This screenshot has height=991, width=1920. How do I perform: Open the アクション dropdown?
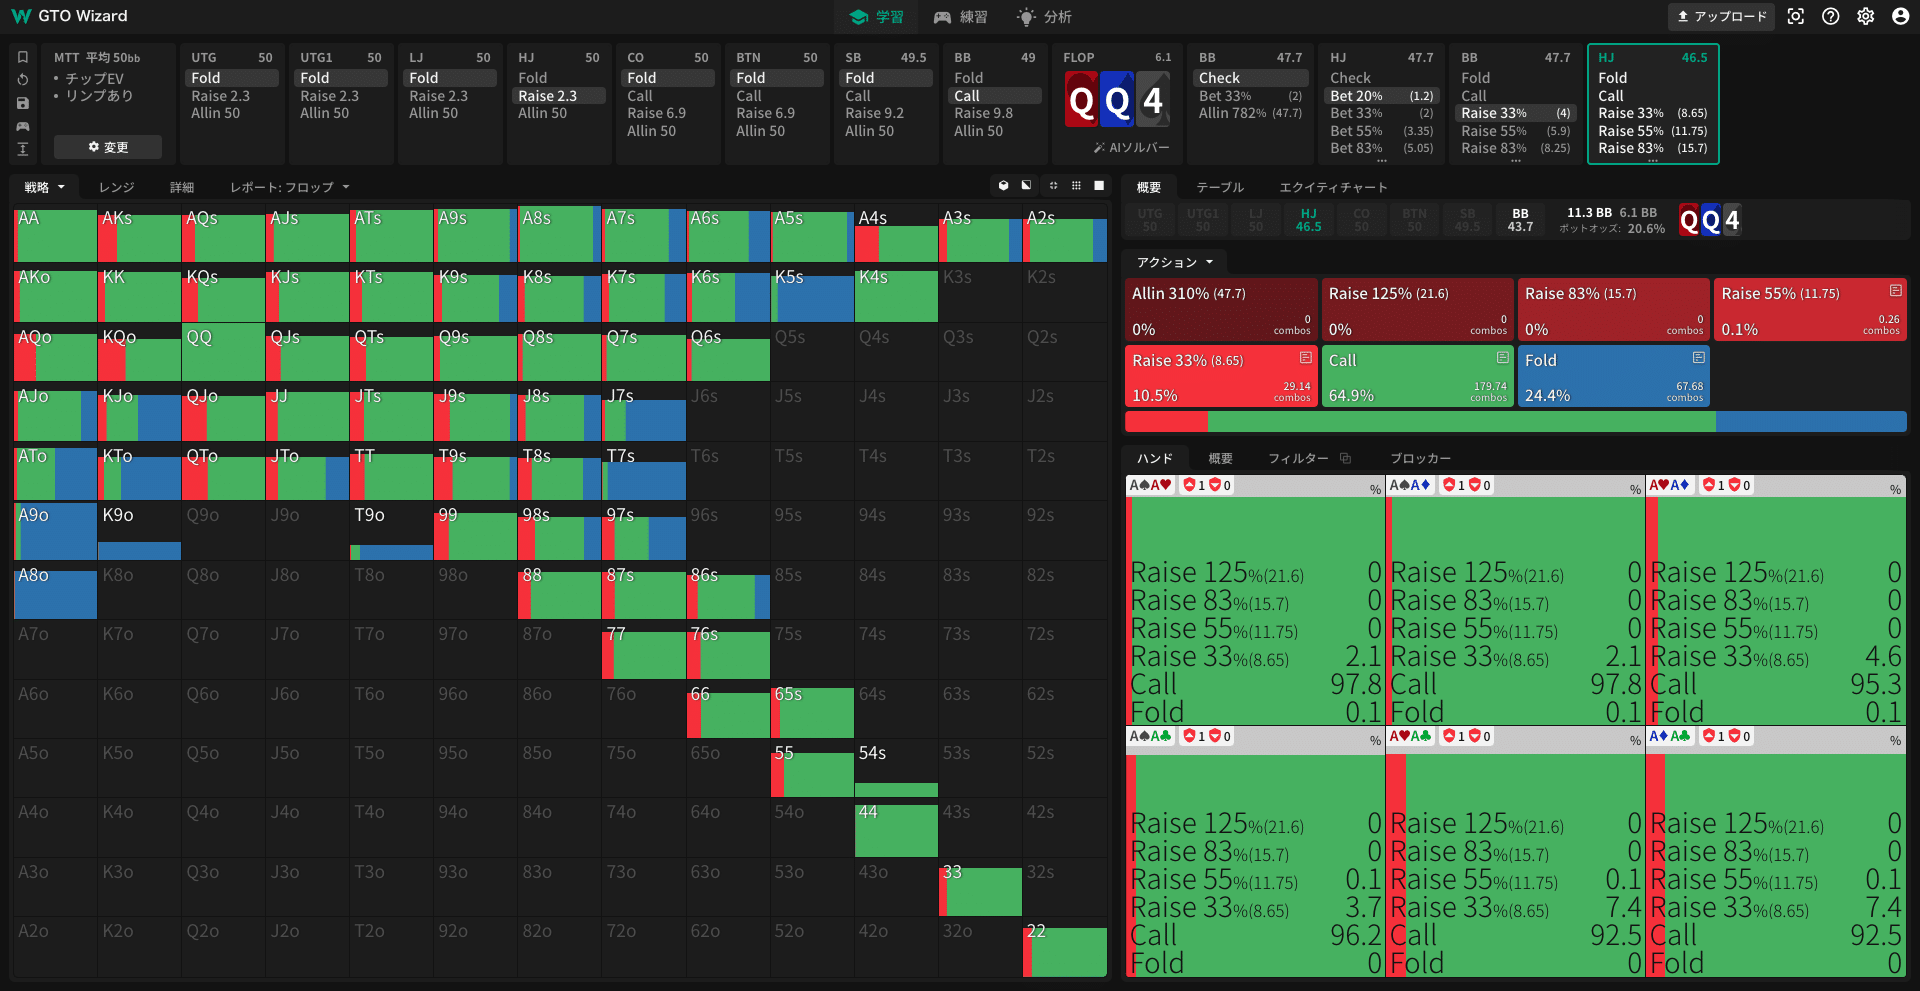[1175, 262]
